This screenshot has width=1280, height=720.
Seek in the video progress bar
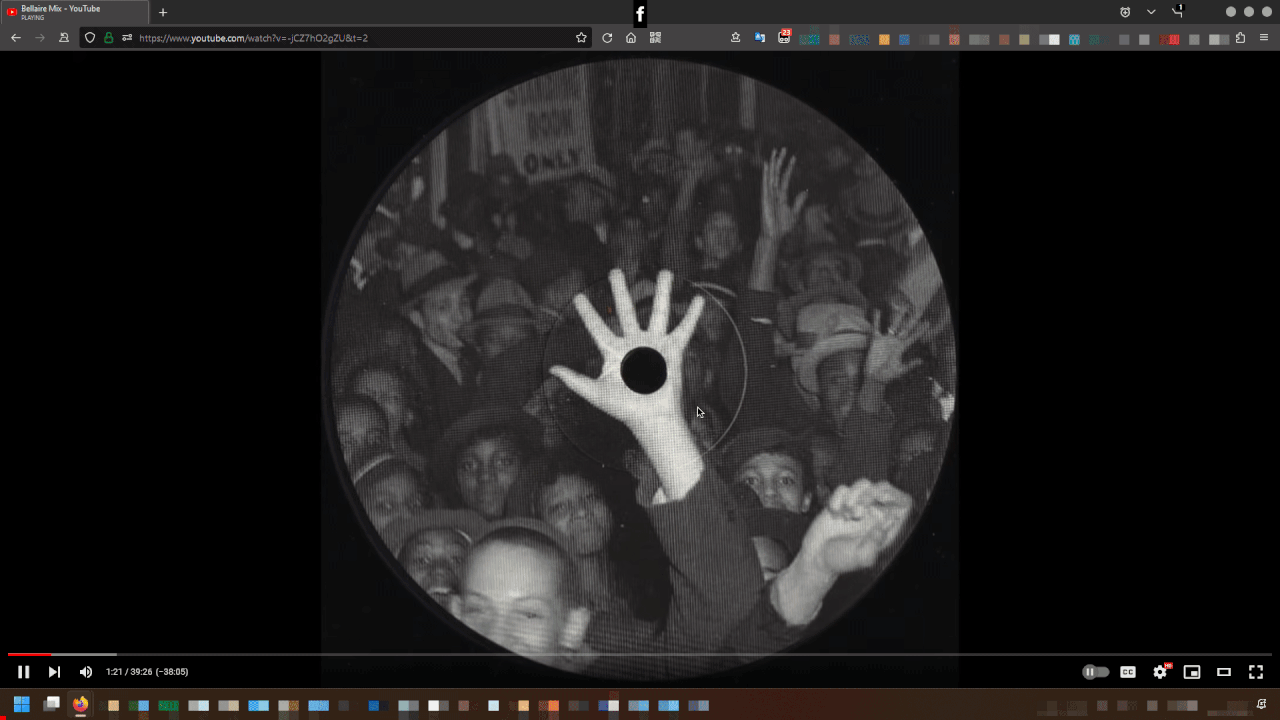pos(640,654)
